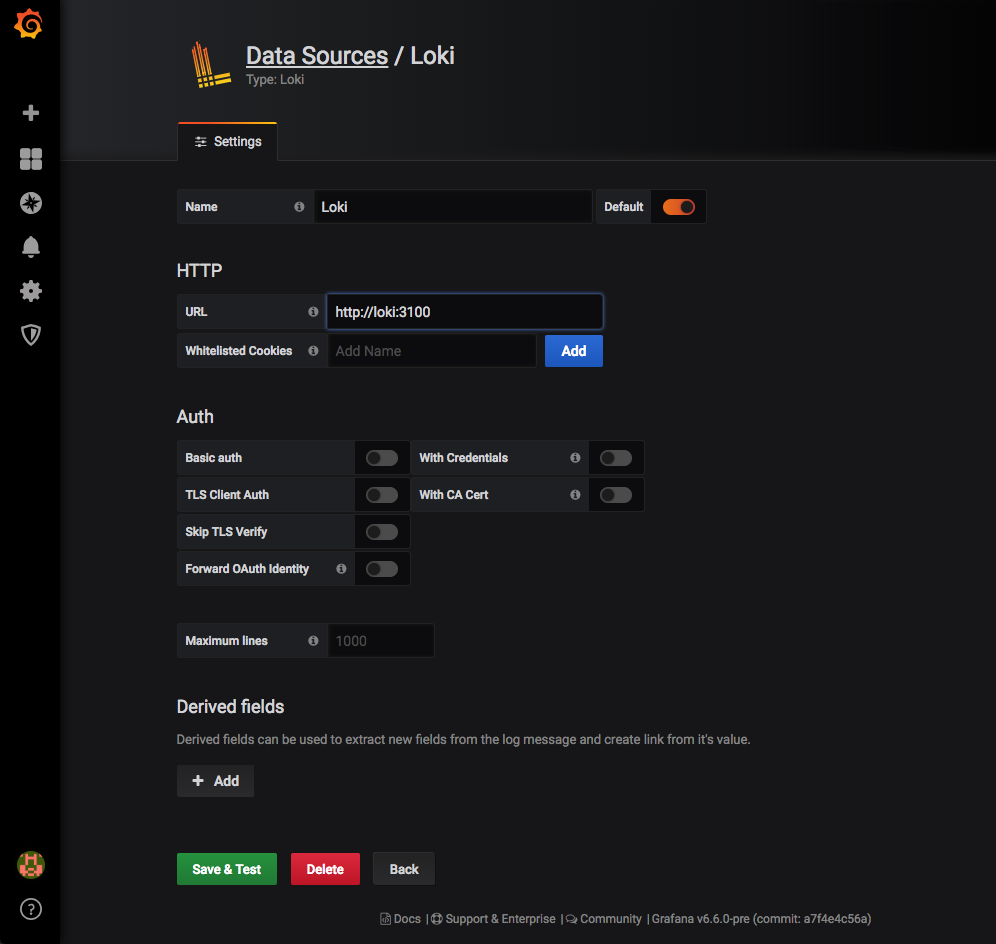Screen dimensions: 996x944
Task: Open the Create plus menu in sidebar
Action: [x=30, y=113]
